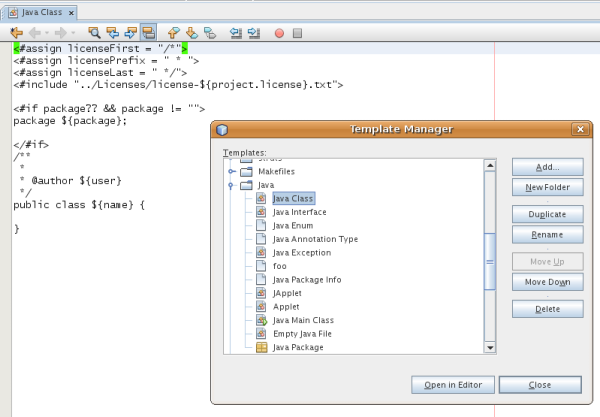
Task: Expand the Makefiles folder node
Action: (232, 171)
